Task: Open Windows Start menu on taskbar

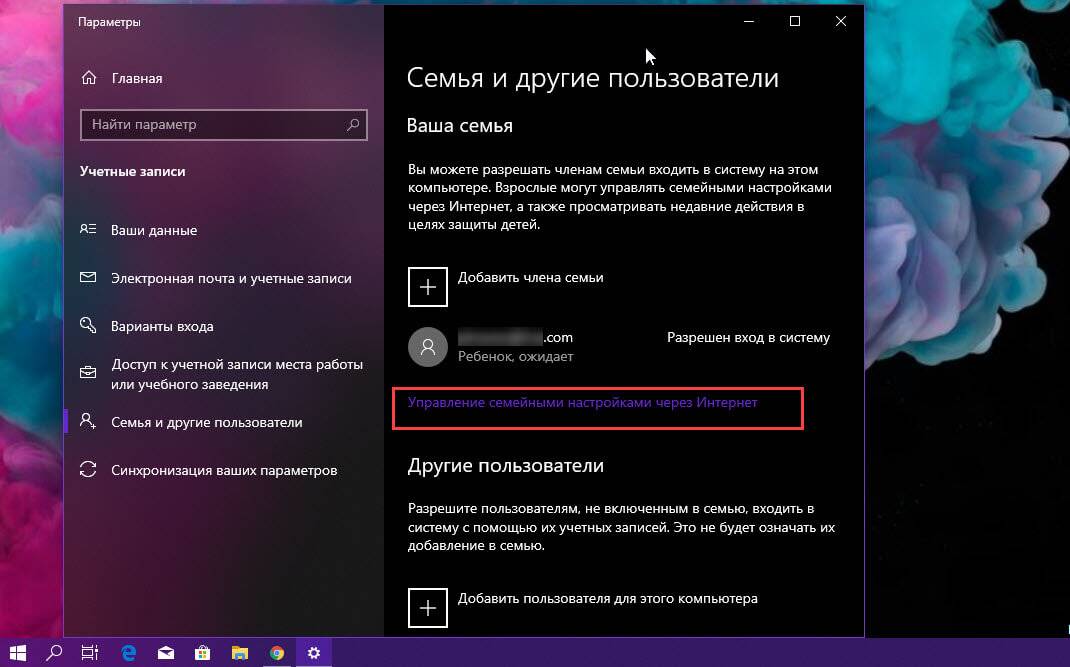Action: (17, 653)
